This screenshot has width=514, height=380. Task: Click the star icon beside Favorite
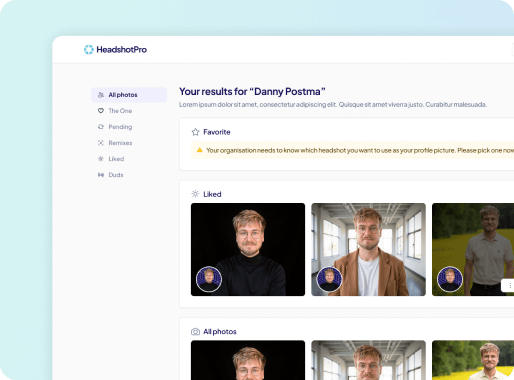(x=195, y=132)
